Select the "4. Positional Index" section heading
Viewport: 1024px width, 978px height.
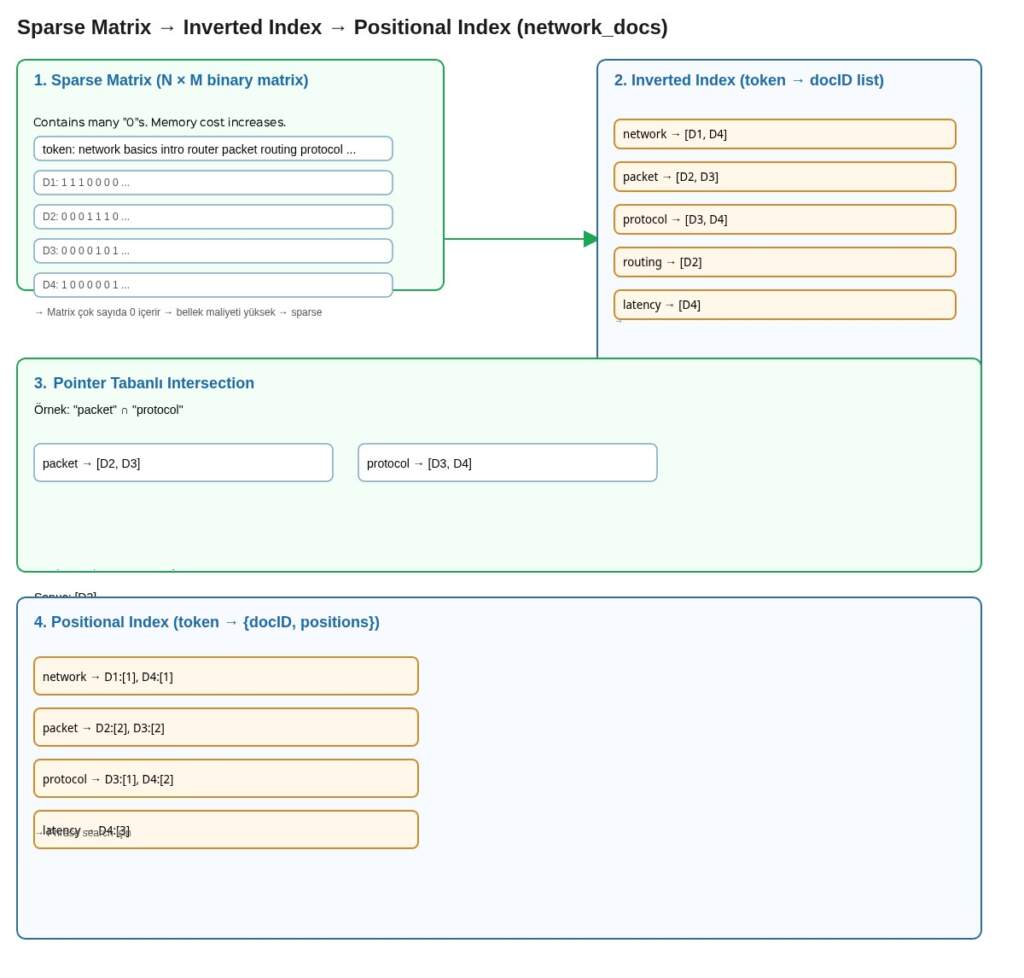[206, 622]
